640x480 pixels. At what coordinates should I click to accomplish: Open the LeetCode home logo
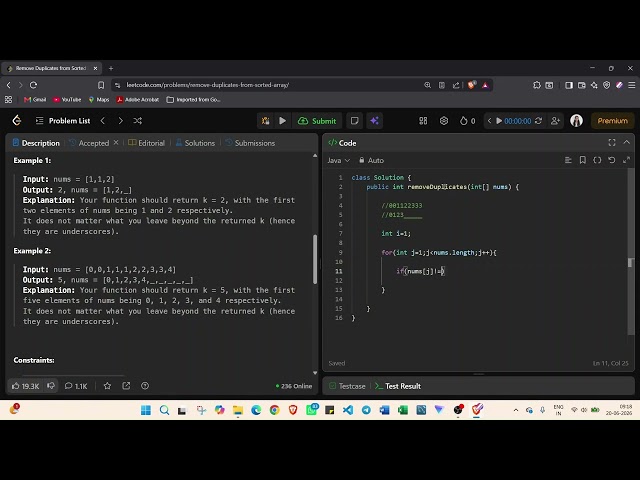[17, 120]
